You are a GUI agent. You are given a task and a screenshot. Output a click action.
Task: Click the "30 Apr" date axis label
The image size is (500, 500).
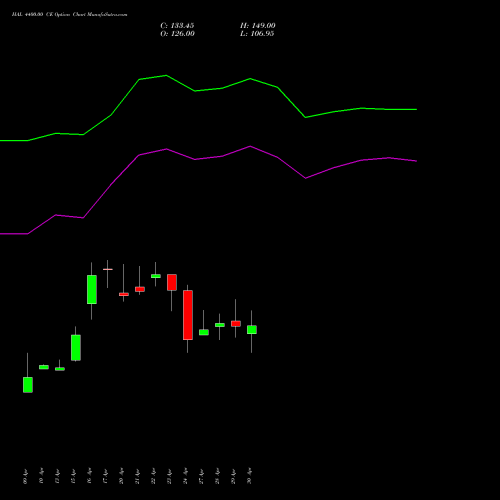249,476
